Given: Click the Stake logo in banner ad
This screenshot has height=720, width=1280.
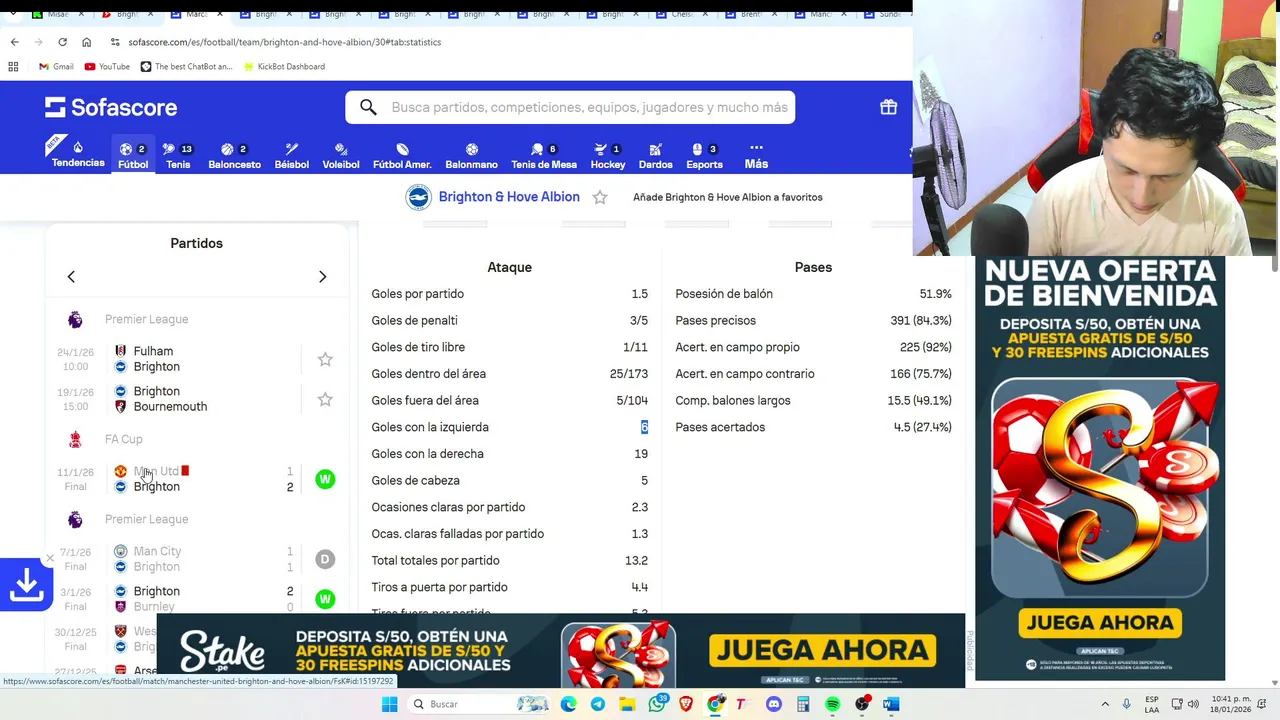Looking at the screenshot, I should point(223,651).
